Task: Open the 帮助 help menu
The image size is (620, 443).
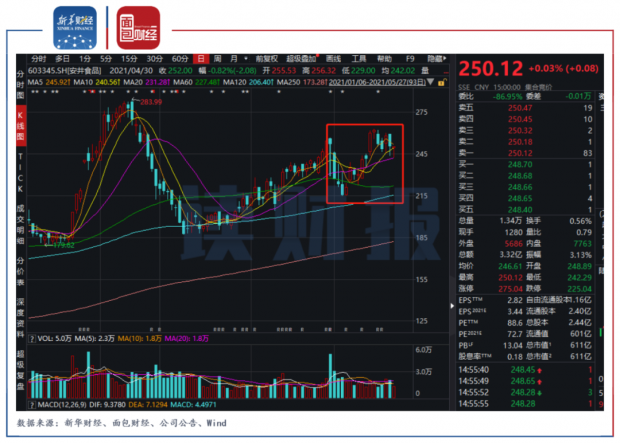Action: (384, 59)
